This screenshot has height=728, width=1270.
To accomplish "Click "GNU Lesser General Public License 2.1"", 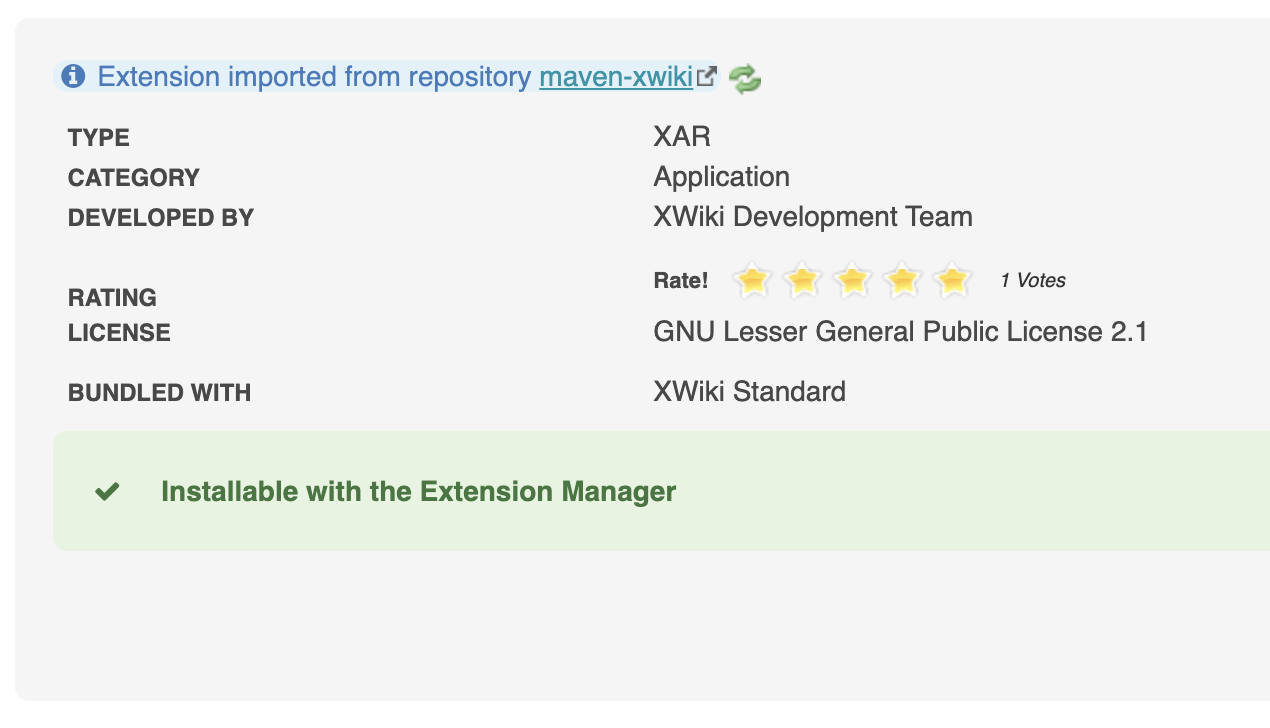I will click(900, 332).
